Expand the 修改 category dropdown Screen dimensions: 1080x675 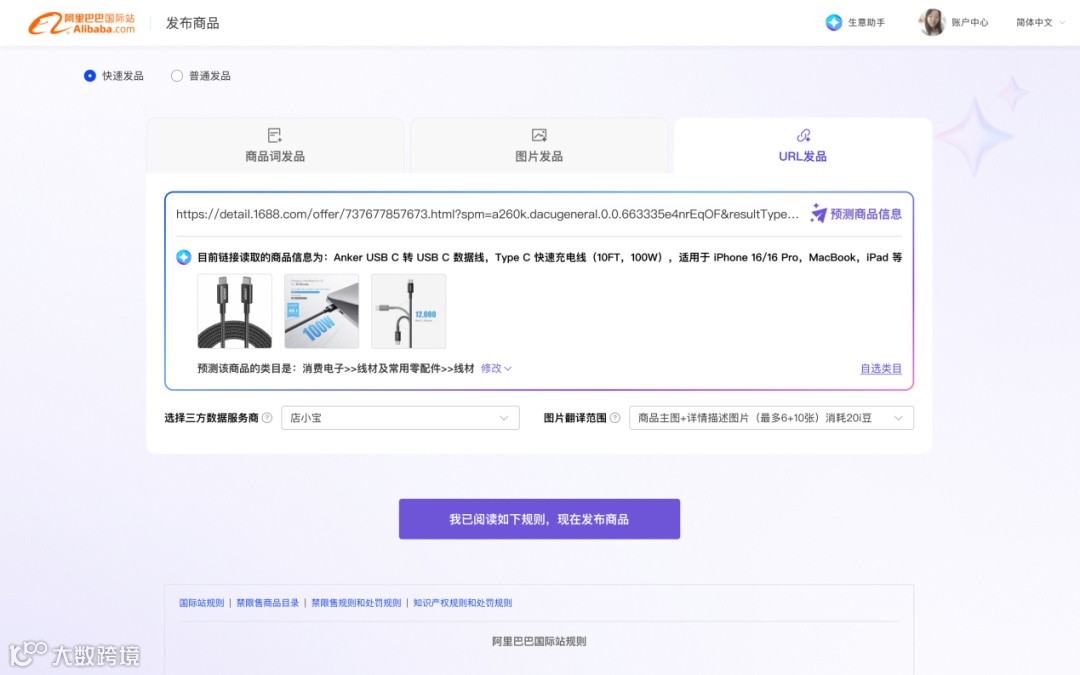496,368
